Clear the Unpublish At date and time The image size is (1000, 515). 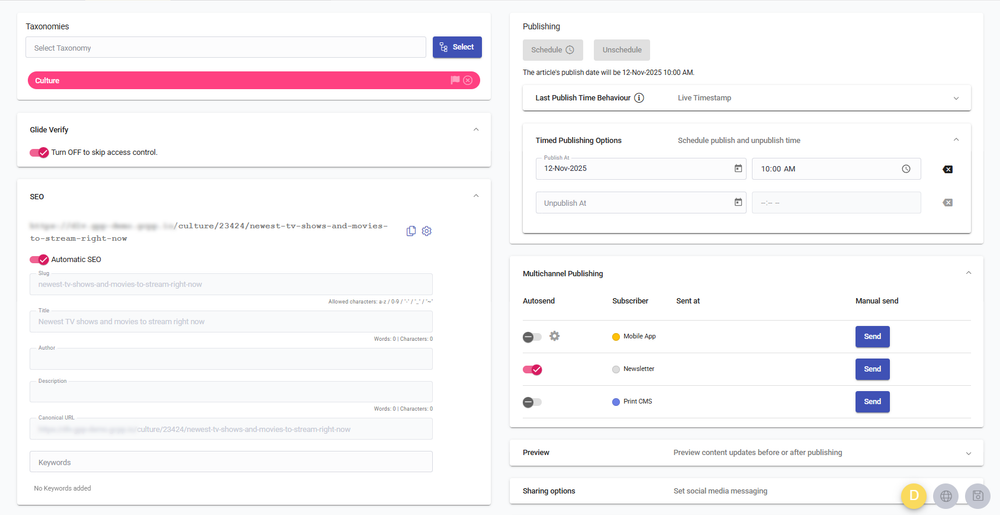[948, 203]
